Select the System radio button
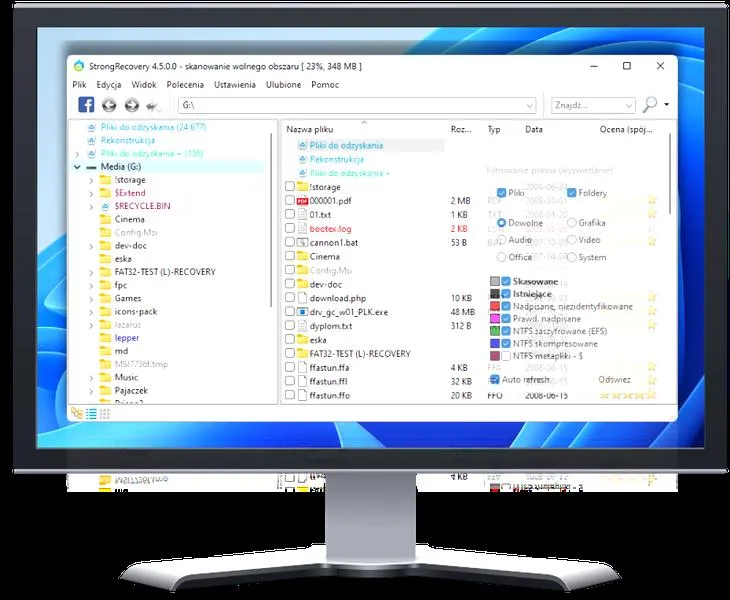The image size is (730, 600). pos(572,257)
